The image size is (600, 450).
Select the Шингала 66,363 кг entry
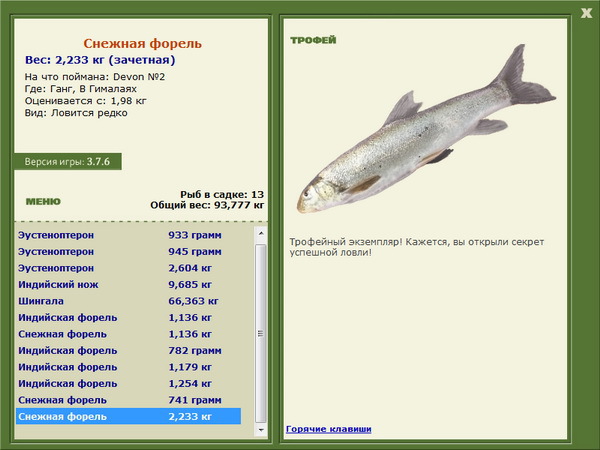129,301
